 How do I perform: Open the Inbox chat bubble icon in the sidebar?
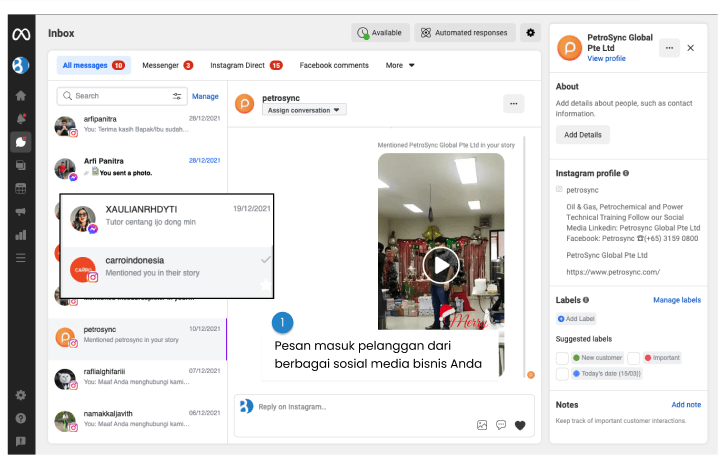[x=21, y=142]
